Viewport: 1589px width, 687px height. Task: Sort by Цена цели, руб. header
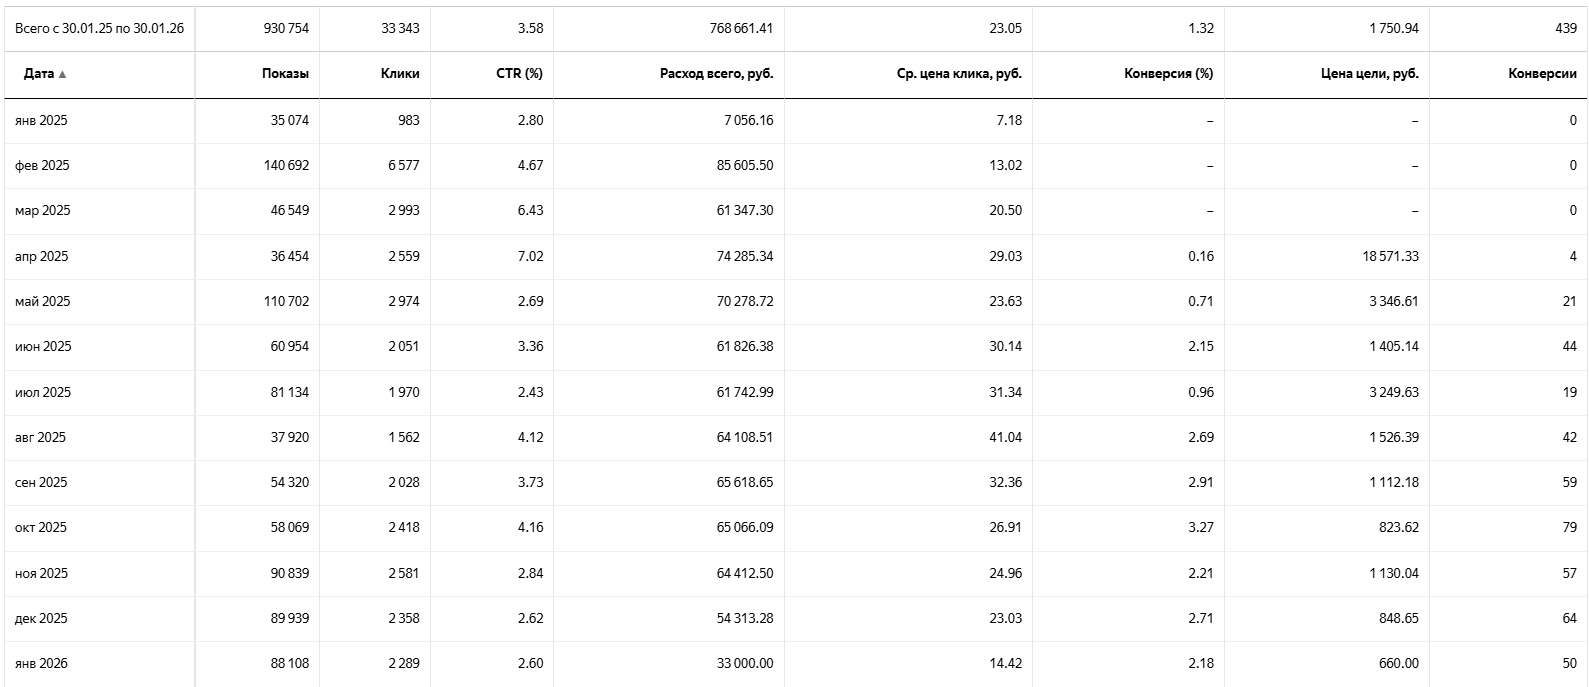1369,74
